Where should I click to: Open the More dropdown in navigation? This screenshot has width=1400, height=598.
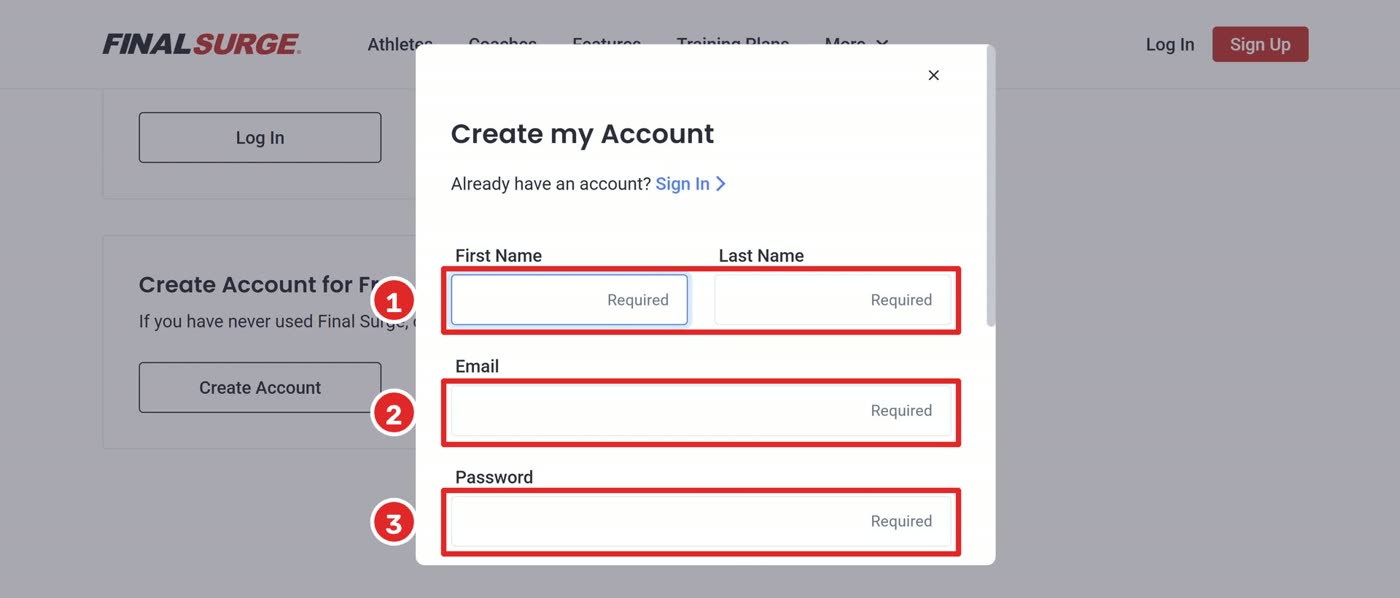pos(857,43)
